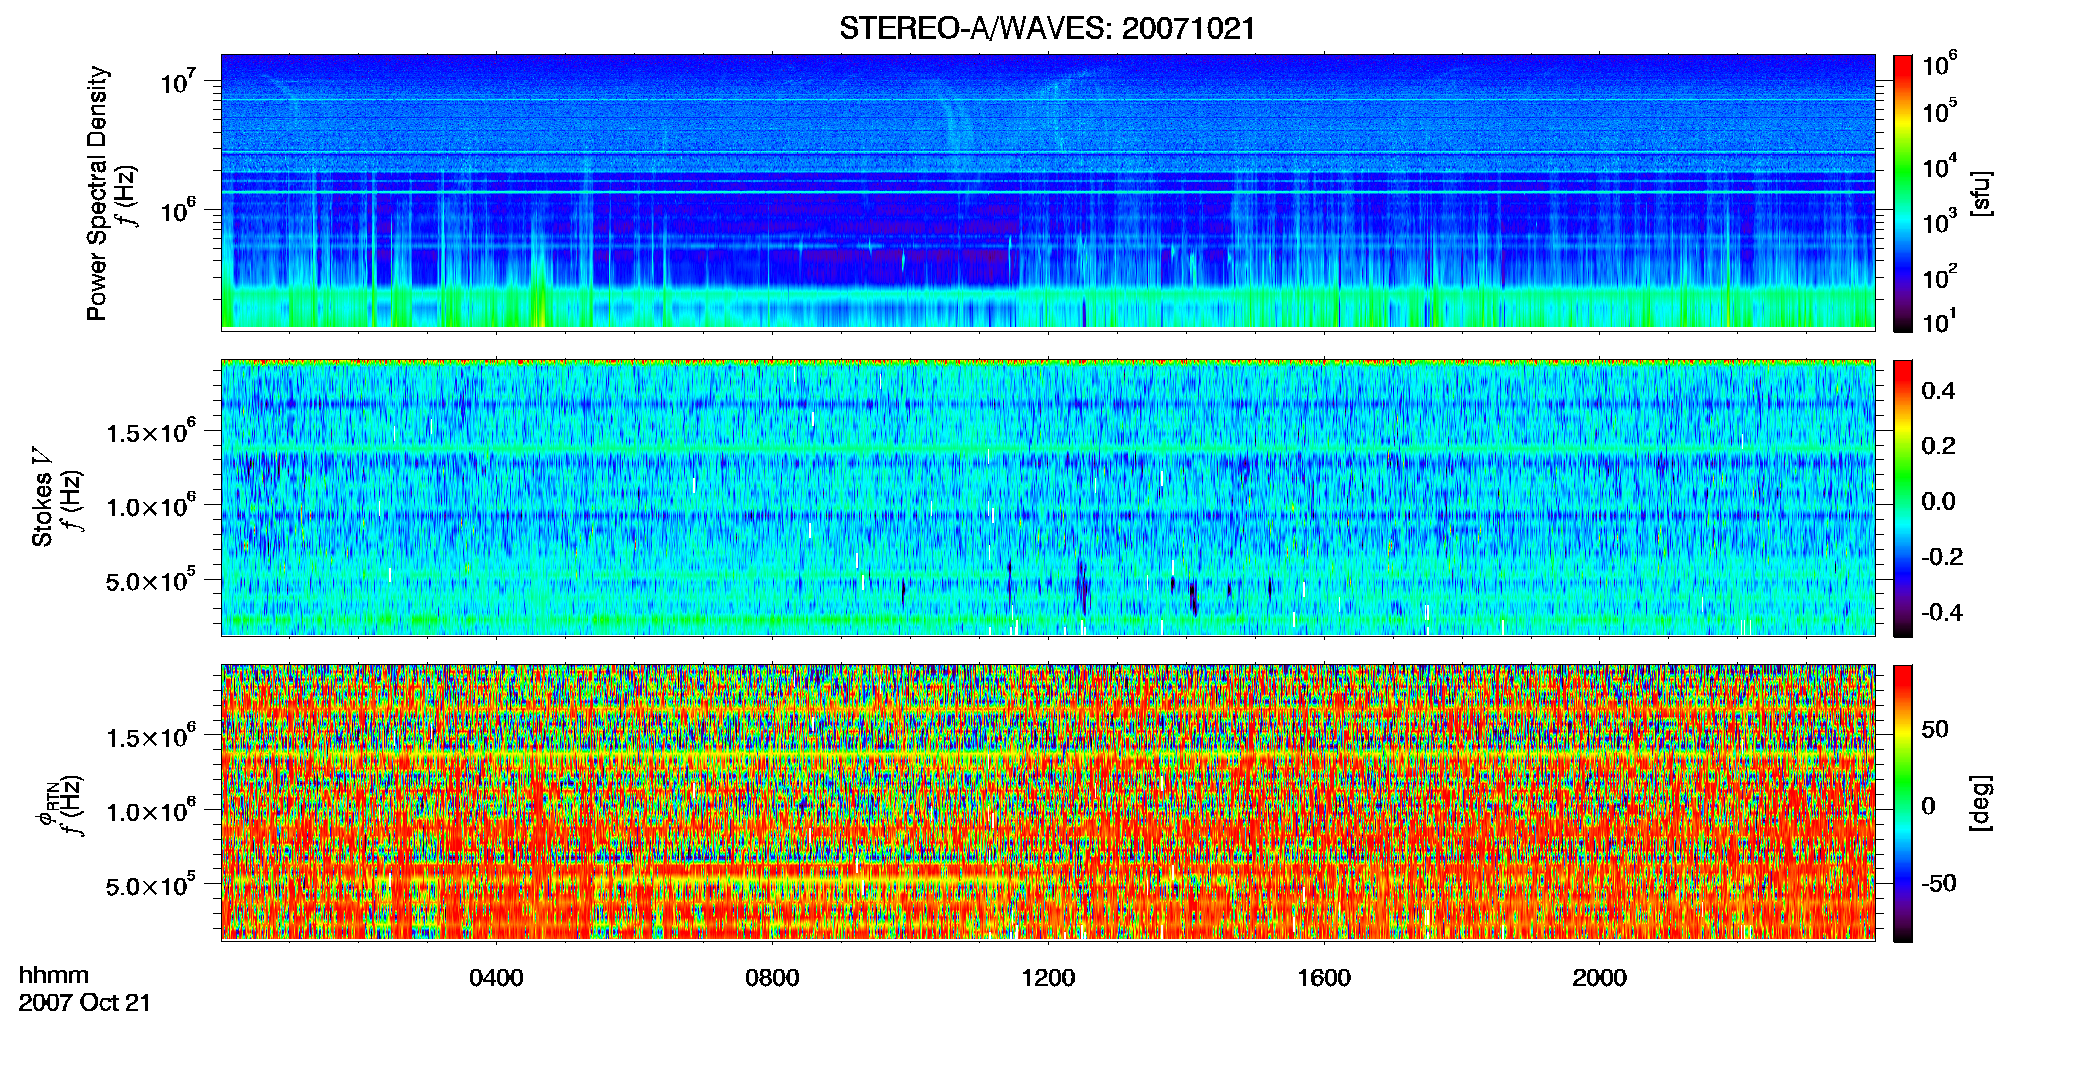Click the 10^4 color scale value
Image resolution: width=2096 pixels, height=1080 pixels.
tap(1940, 167)
